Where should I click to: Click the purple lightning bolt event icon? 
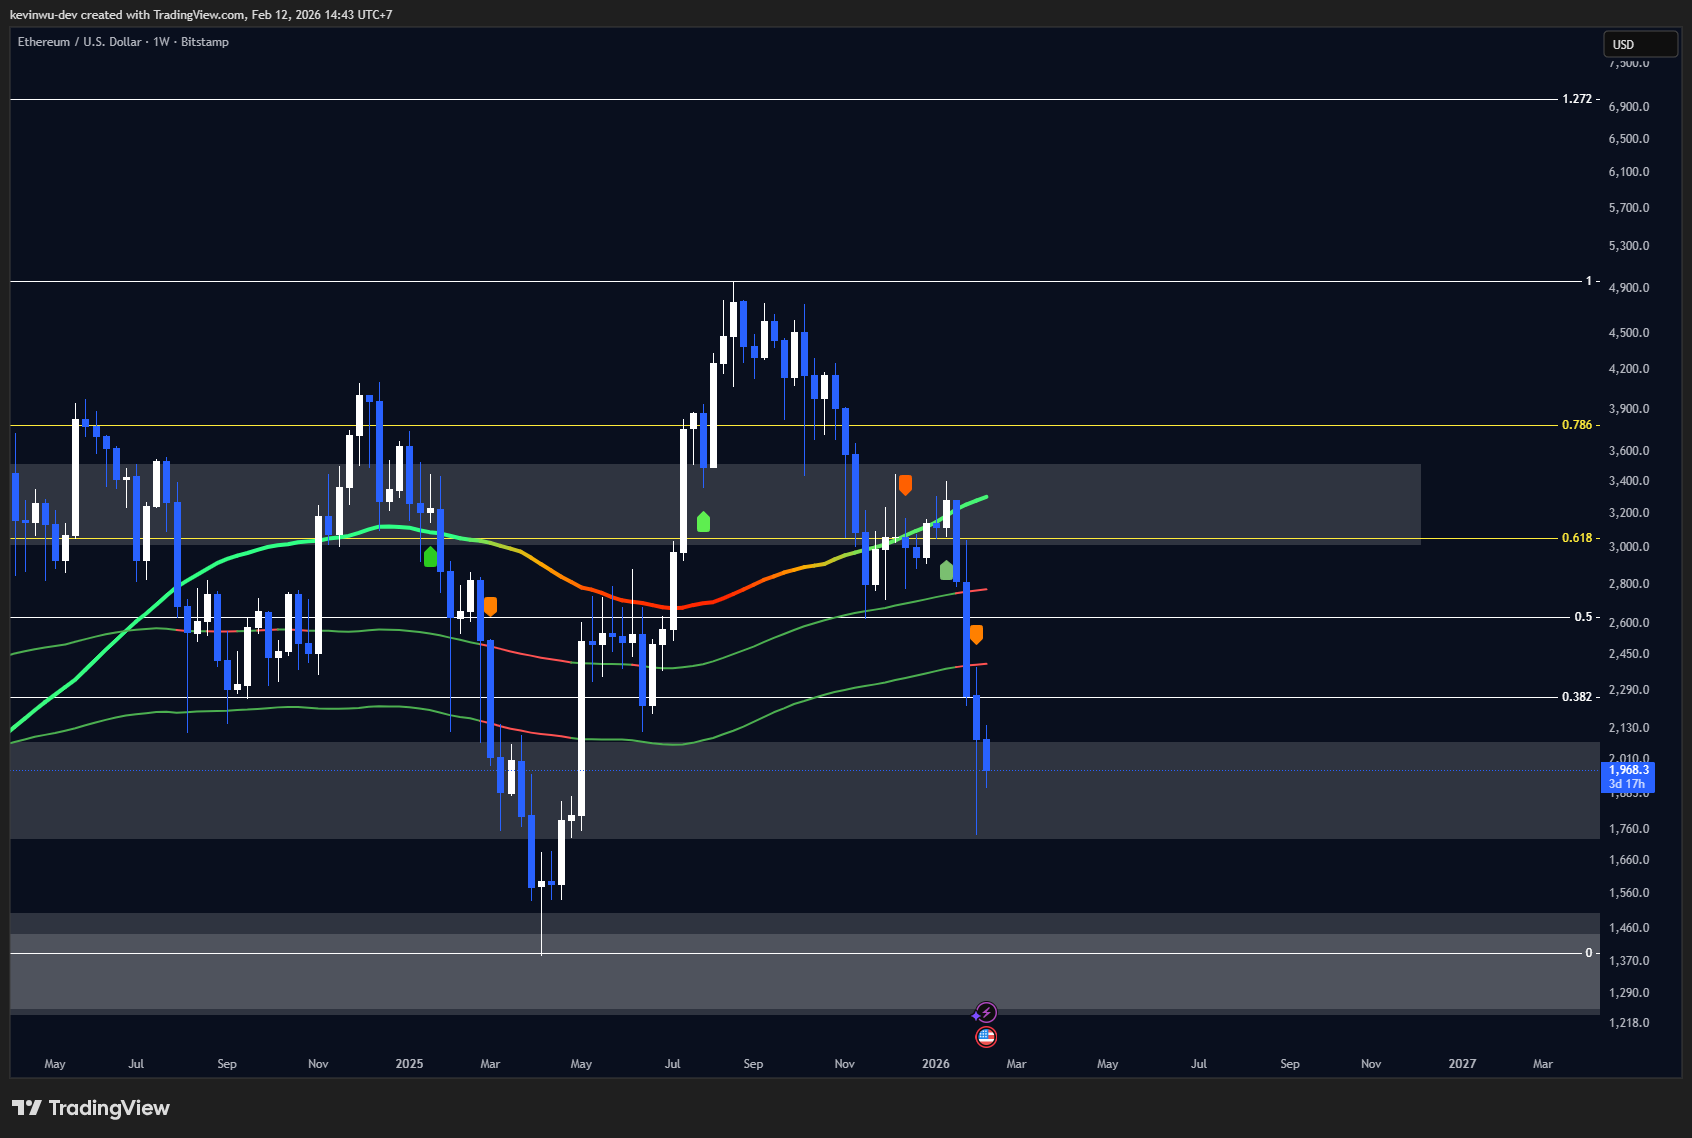985,1013
